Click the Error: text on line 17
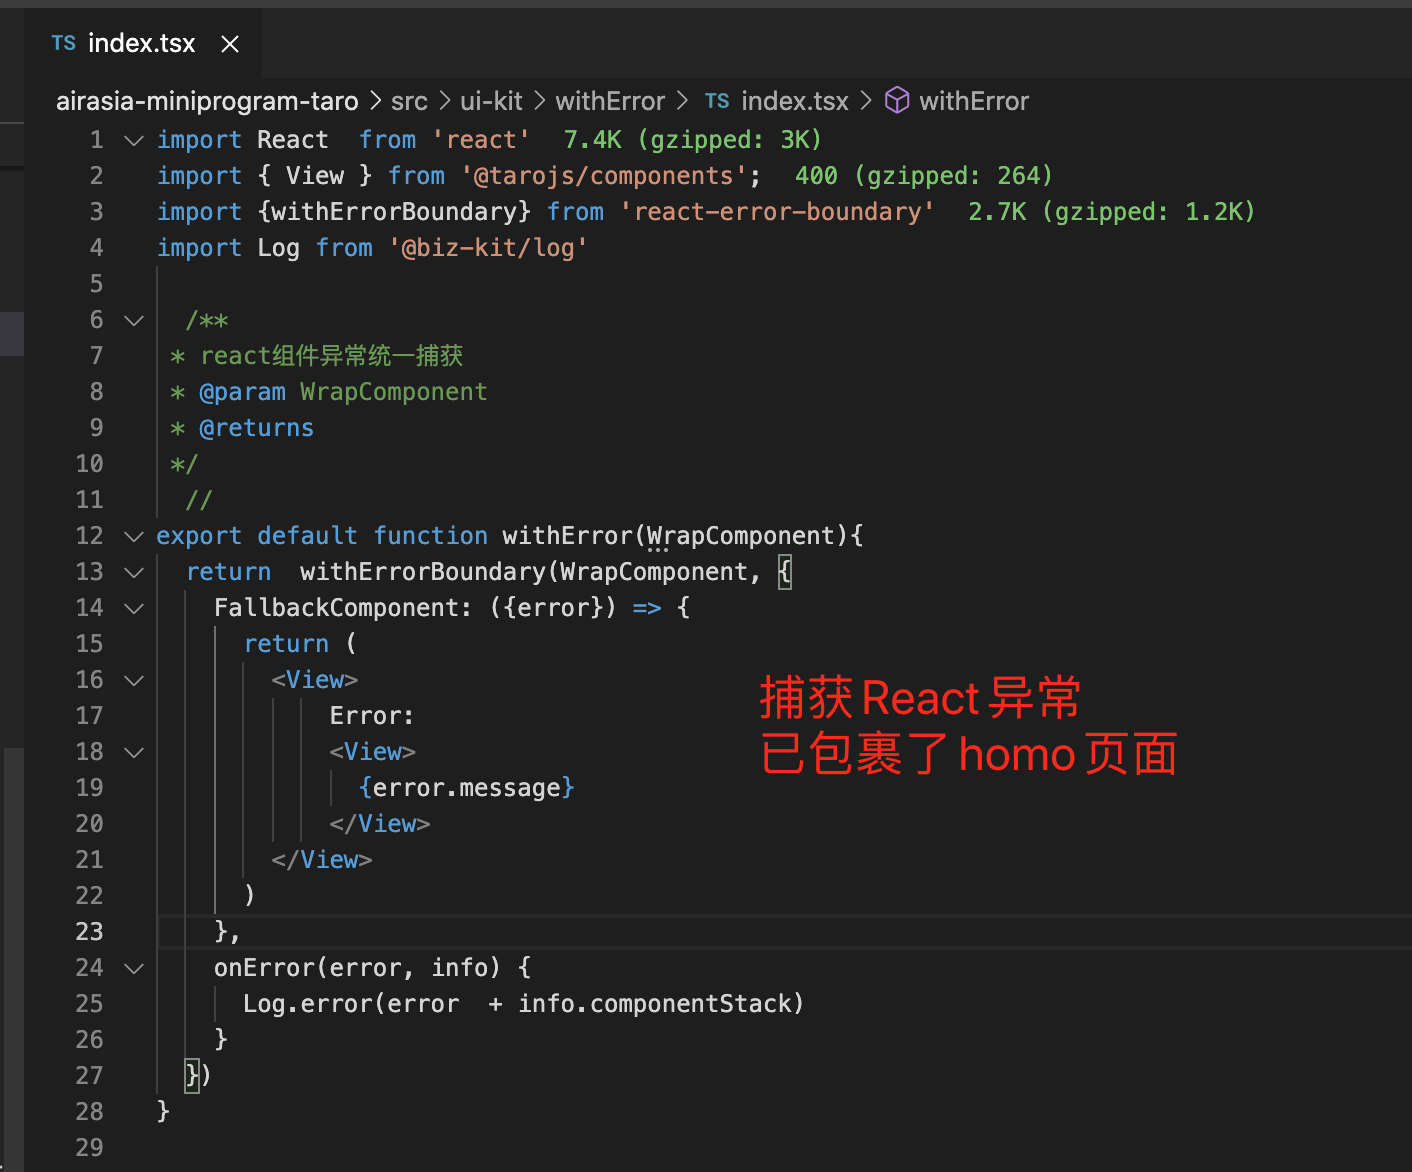The height and width of the screenshot is (1172, 1412). 372,716
